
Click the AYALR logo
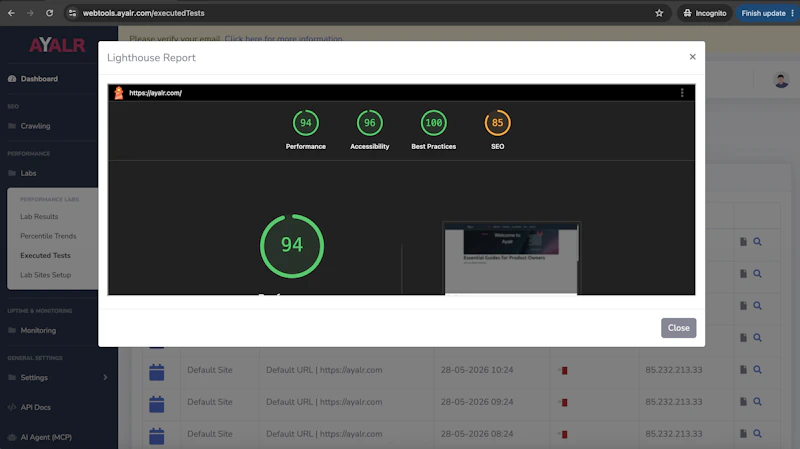(x=57, y=45)
